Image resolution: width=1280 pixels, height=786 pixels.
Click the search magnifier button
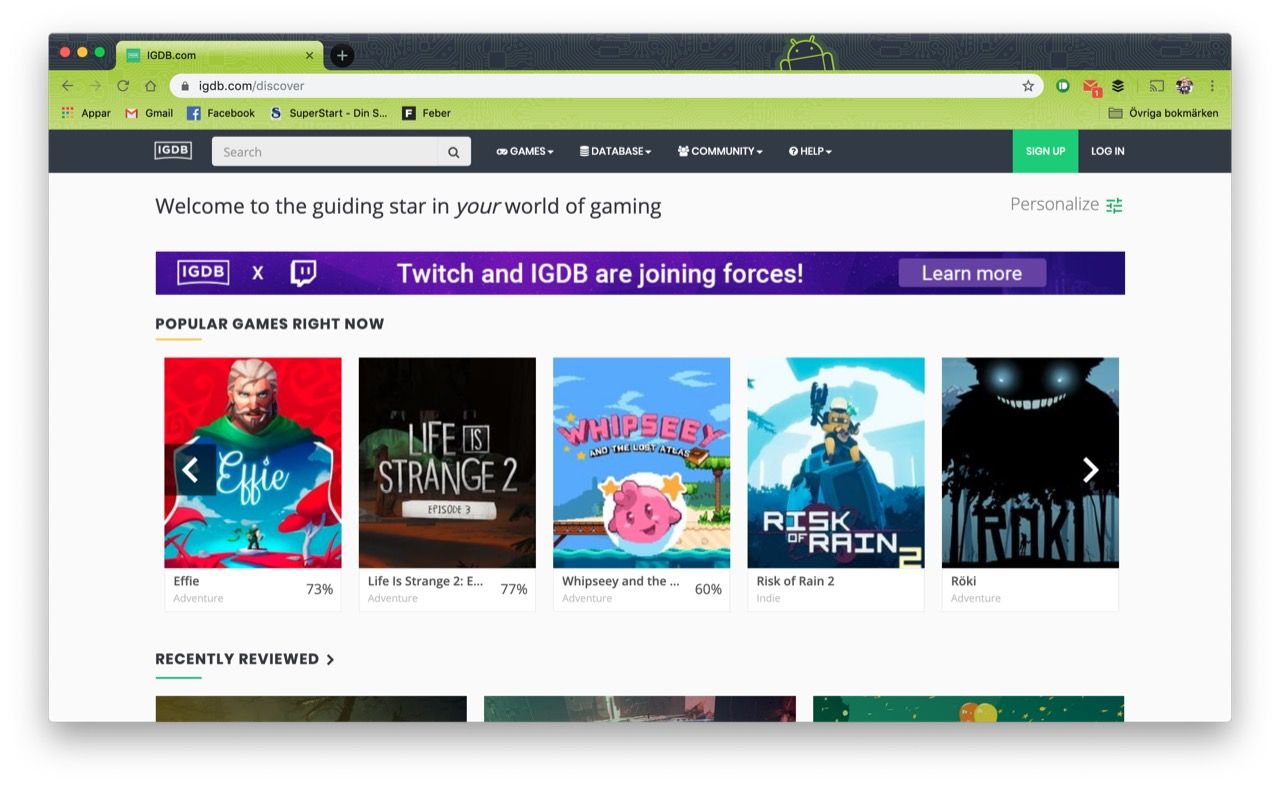(x=454, y=152)
